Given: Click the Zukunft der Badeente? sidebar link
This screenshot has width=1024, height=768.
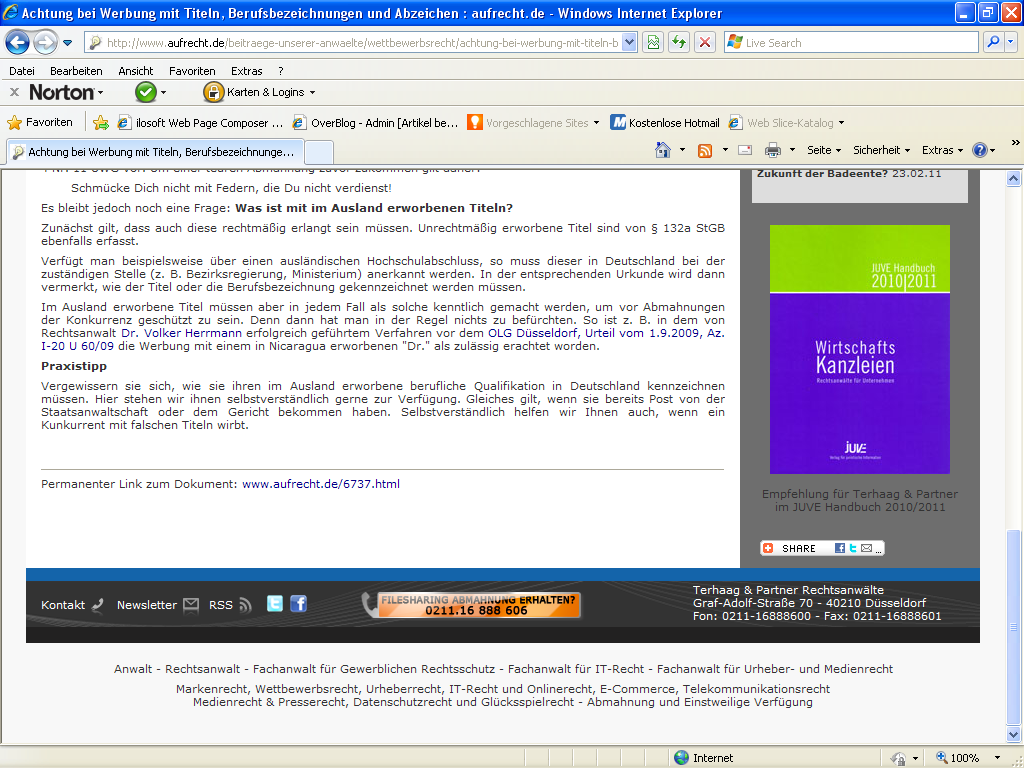Looking at the screenshot, I should tap(822, 174).
